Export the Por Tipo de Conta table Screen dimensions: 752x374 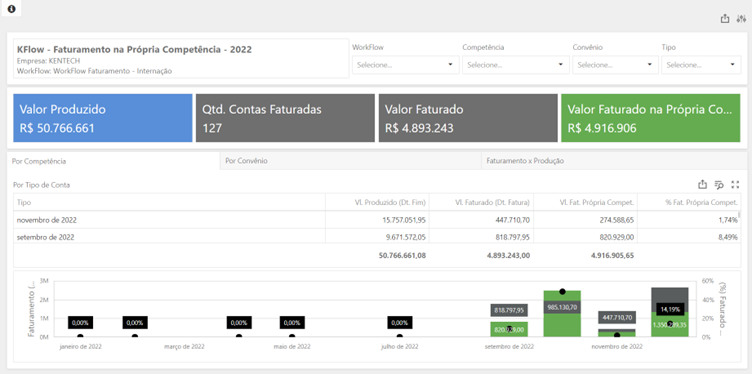702,185
